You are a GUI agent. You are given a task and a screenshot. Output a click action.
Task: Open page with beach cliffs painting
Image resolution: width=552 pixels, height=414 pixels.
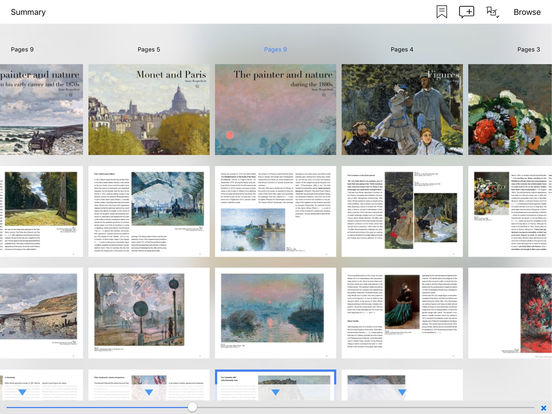pyautogui.click(x=42, y=313)
